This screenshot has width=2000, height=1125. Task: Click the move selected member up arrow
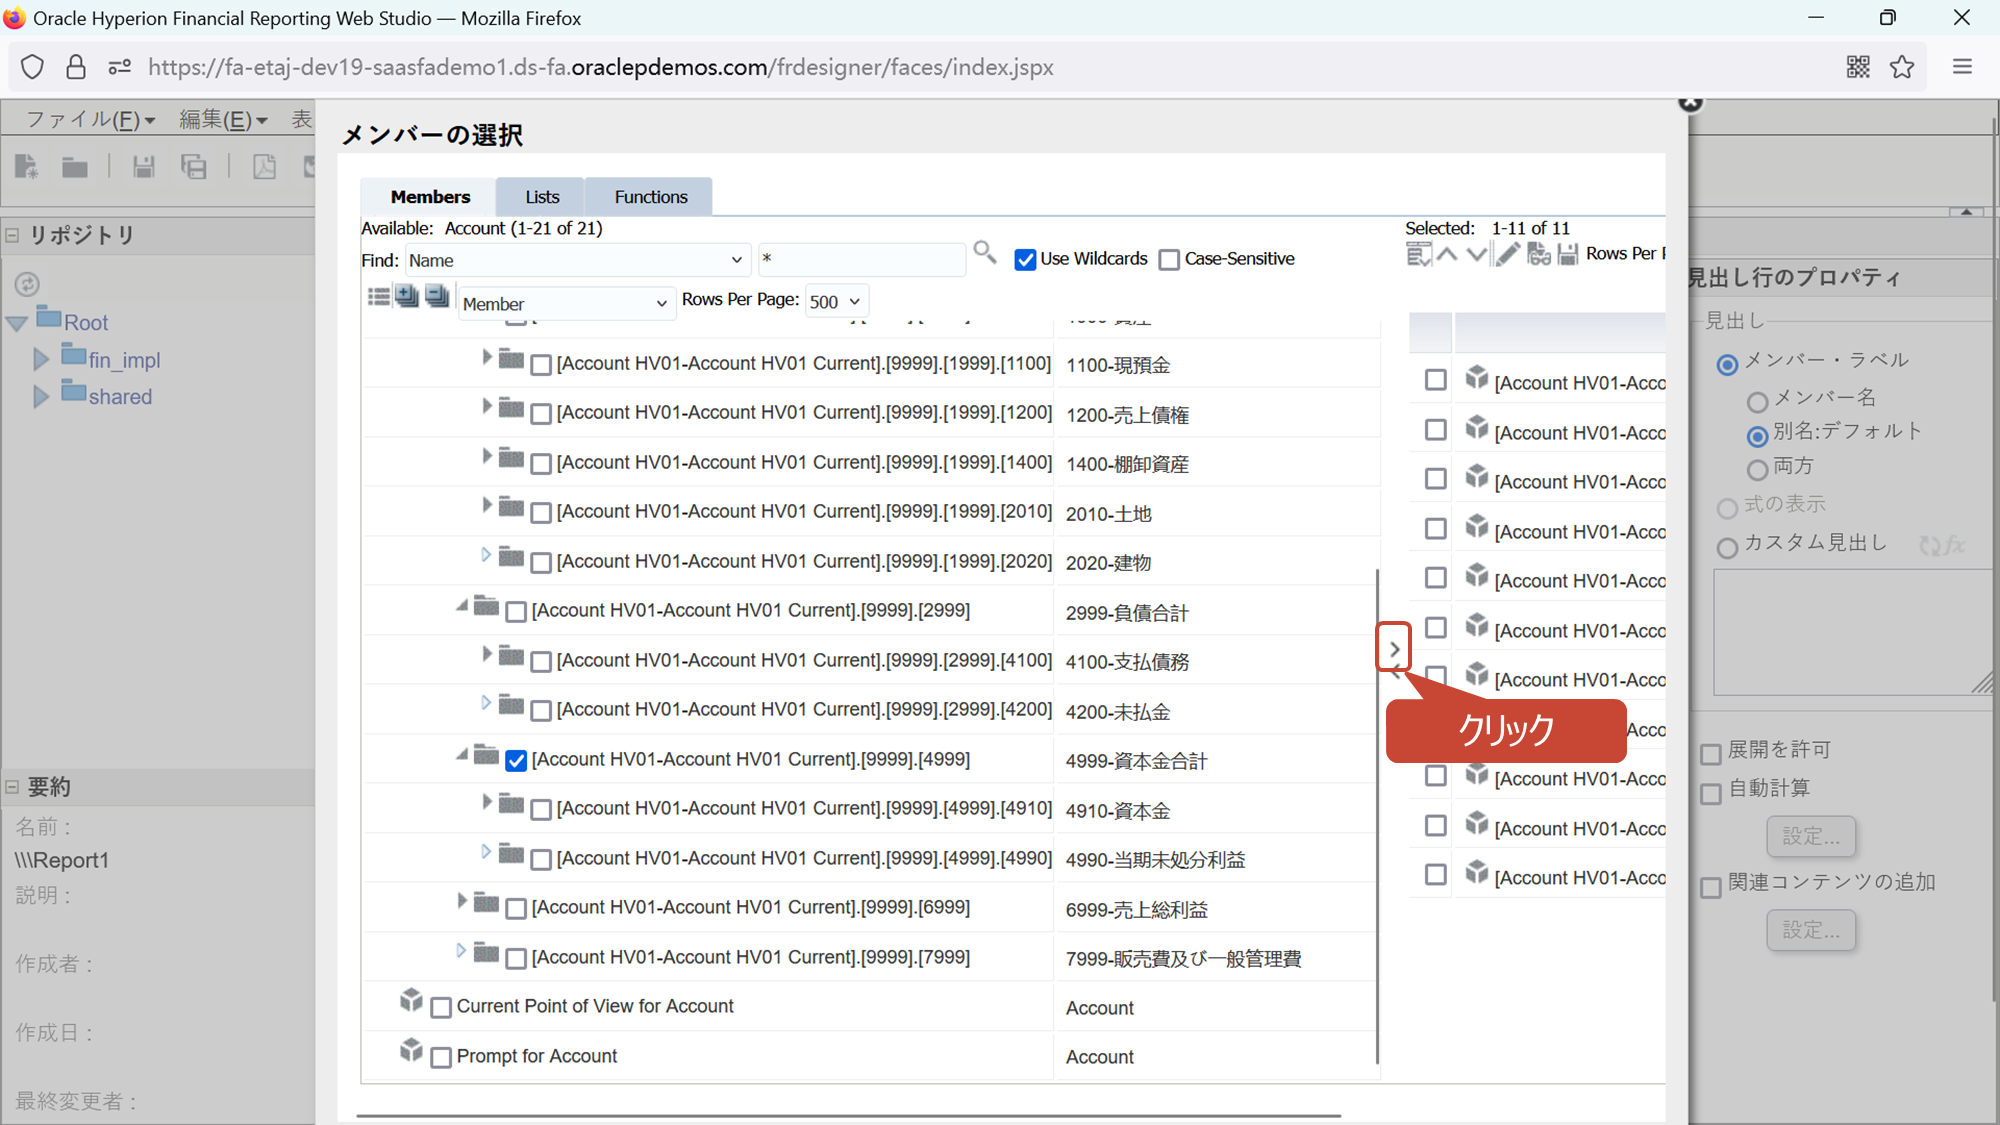pos(1447,254)
